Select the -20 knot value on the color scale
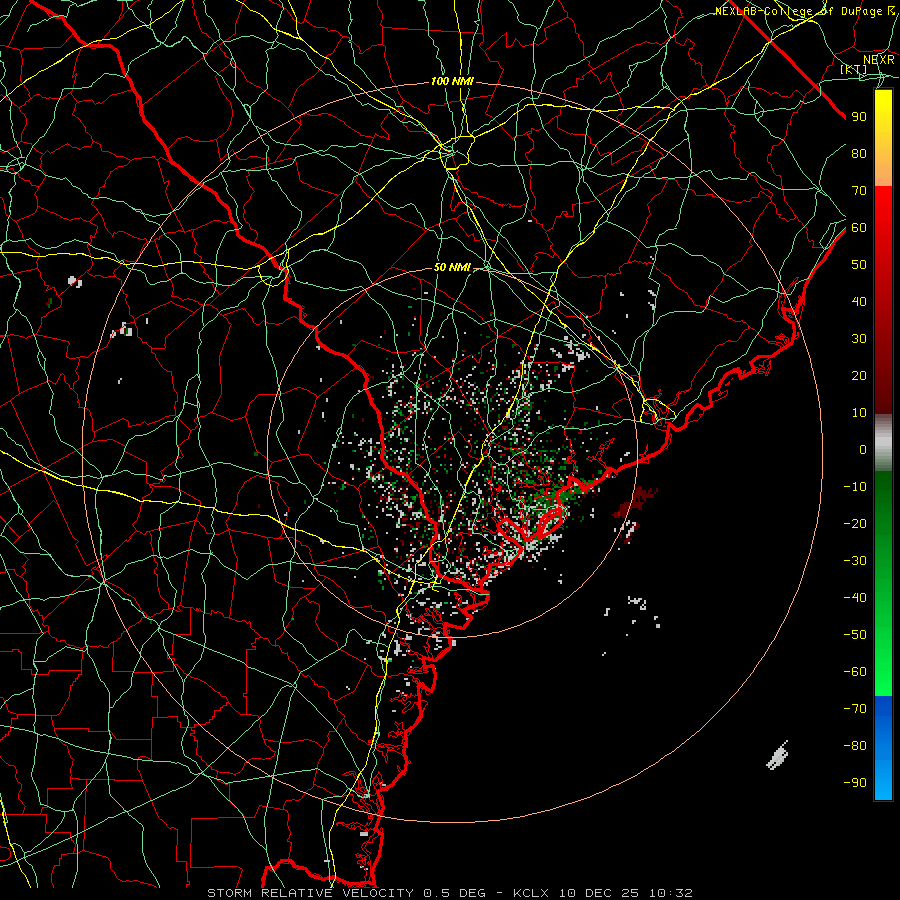Screen dimensions: 900x900 pyautogui.click(x=855, y=523)
